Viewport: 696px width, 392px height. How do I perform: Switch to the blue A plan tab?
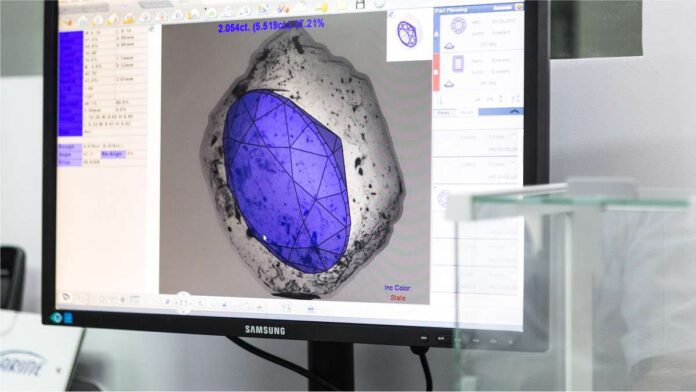[x=436, y=34]
